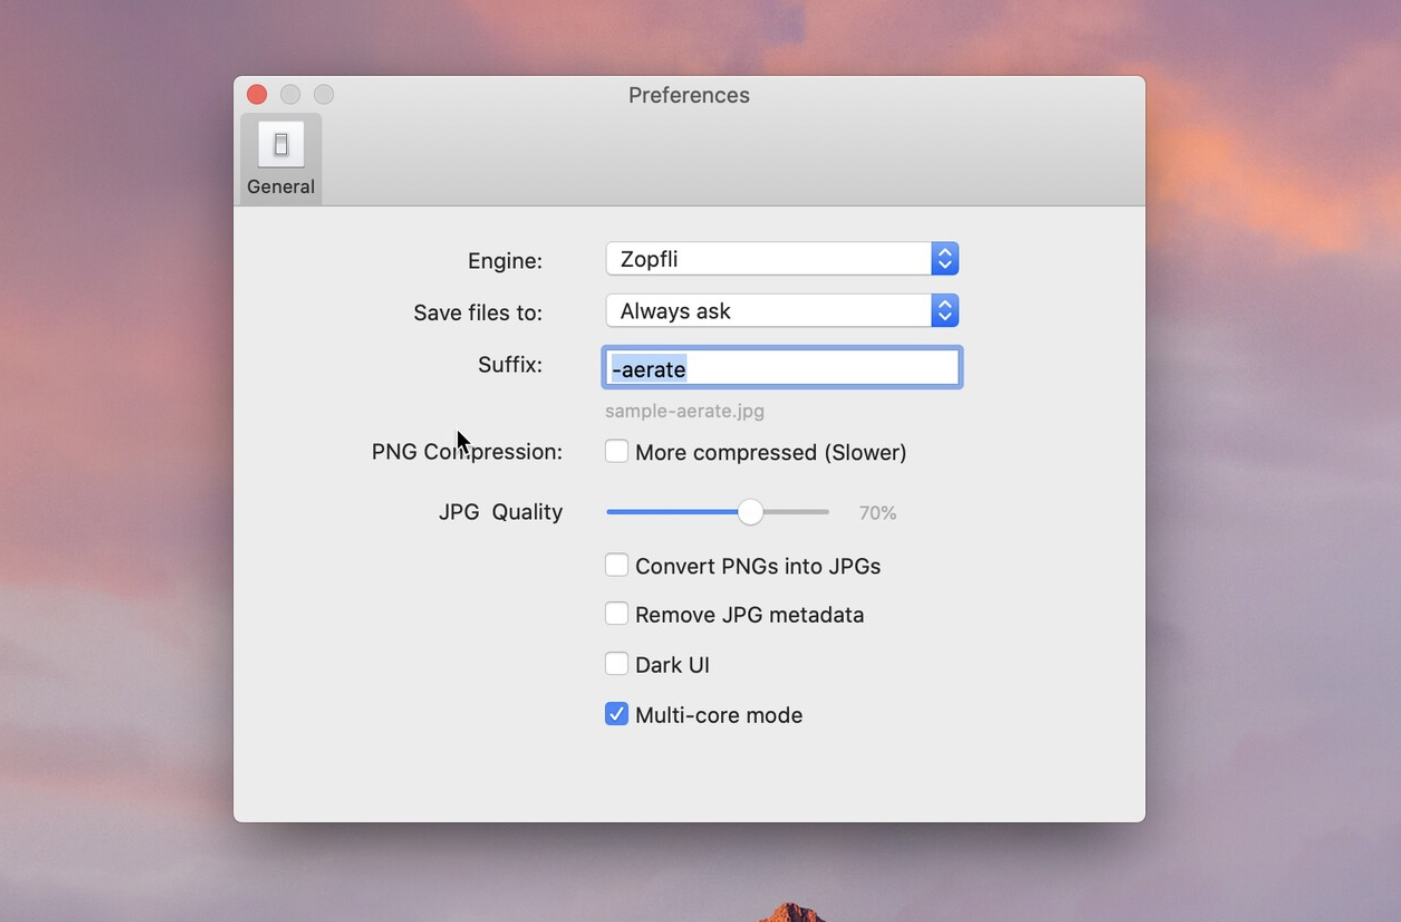Click the Preferences window title bar
1401x922 pixels.
(x=688, y=95)
